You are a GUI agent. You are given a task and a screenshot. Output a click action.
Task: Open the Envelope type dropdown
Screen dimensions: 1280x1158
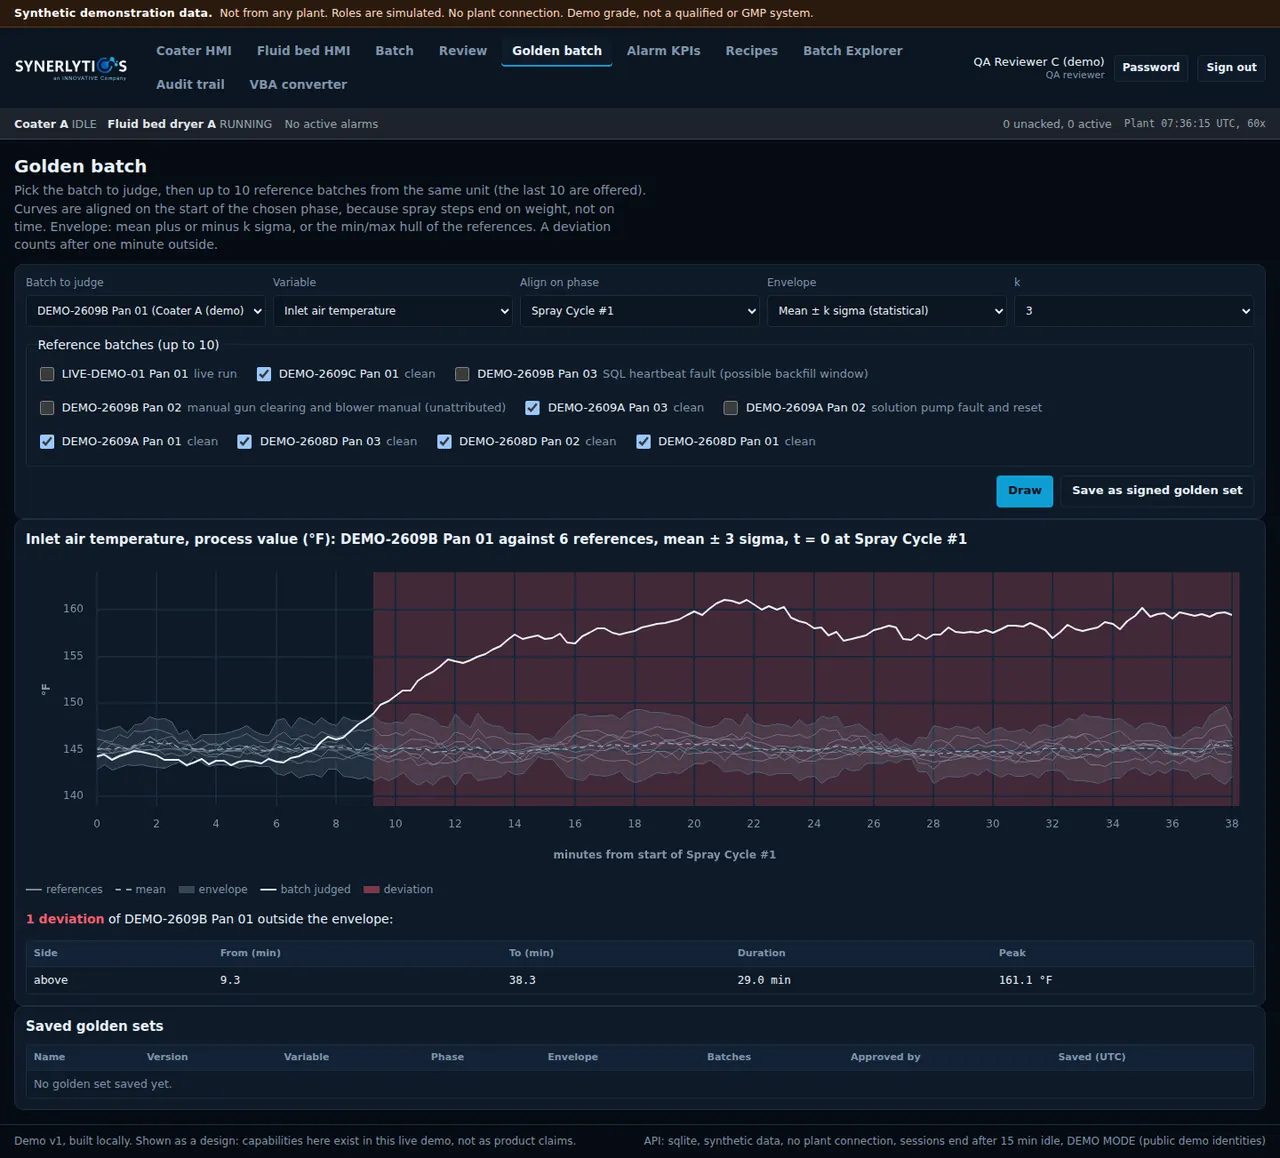pos(886,311)
